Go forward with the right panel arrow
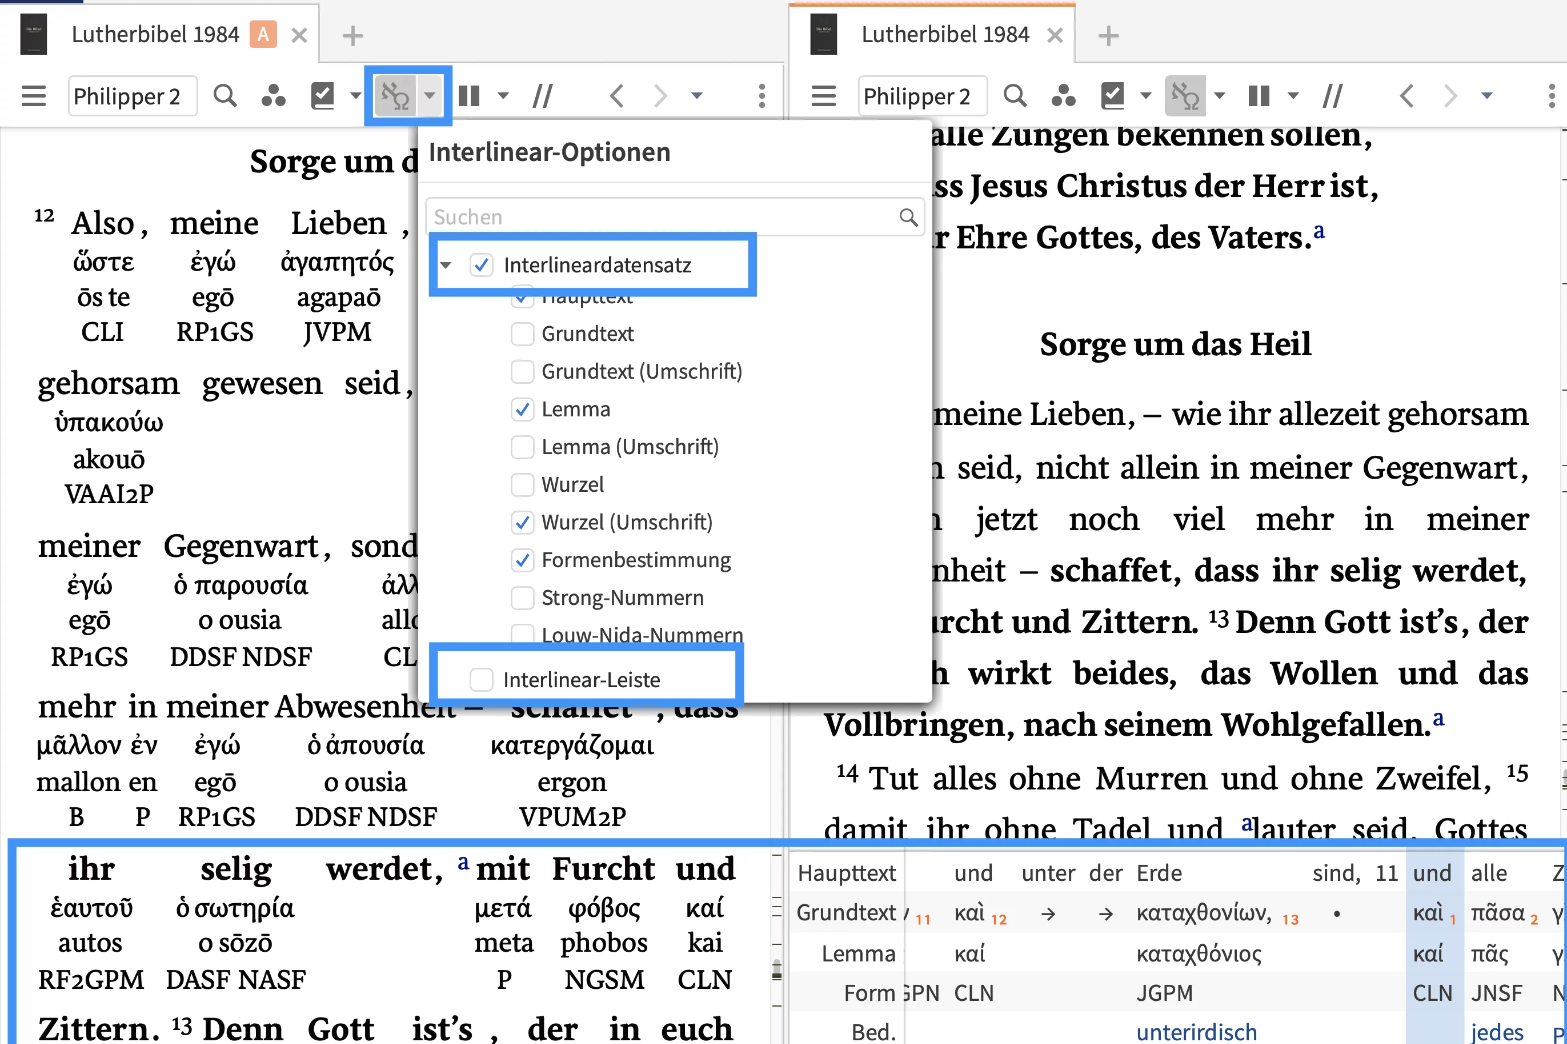The image size is (1567, 1044). 1450,96
